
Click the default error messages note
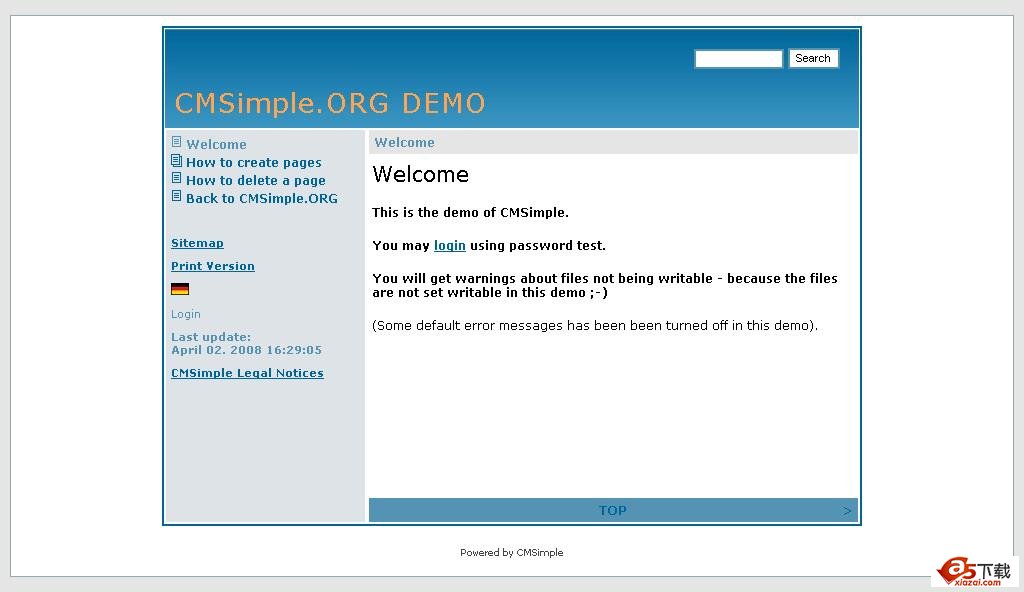(594, 325)
